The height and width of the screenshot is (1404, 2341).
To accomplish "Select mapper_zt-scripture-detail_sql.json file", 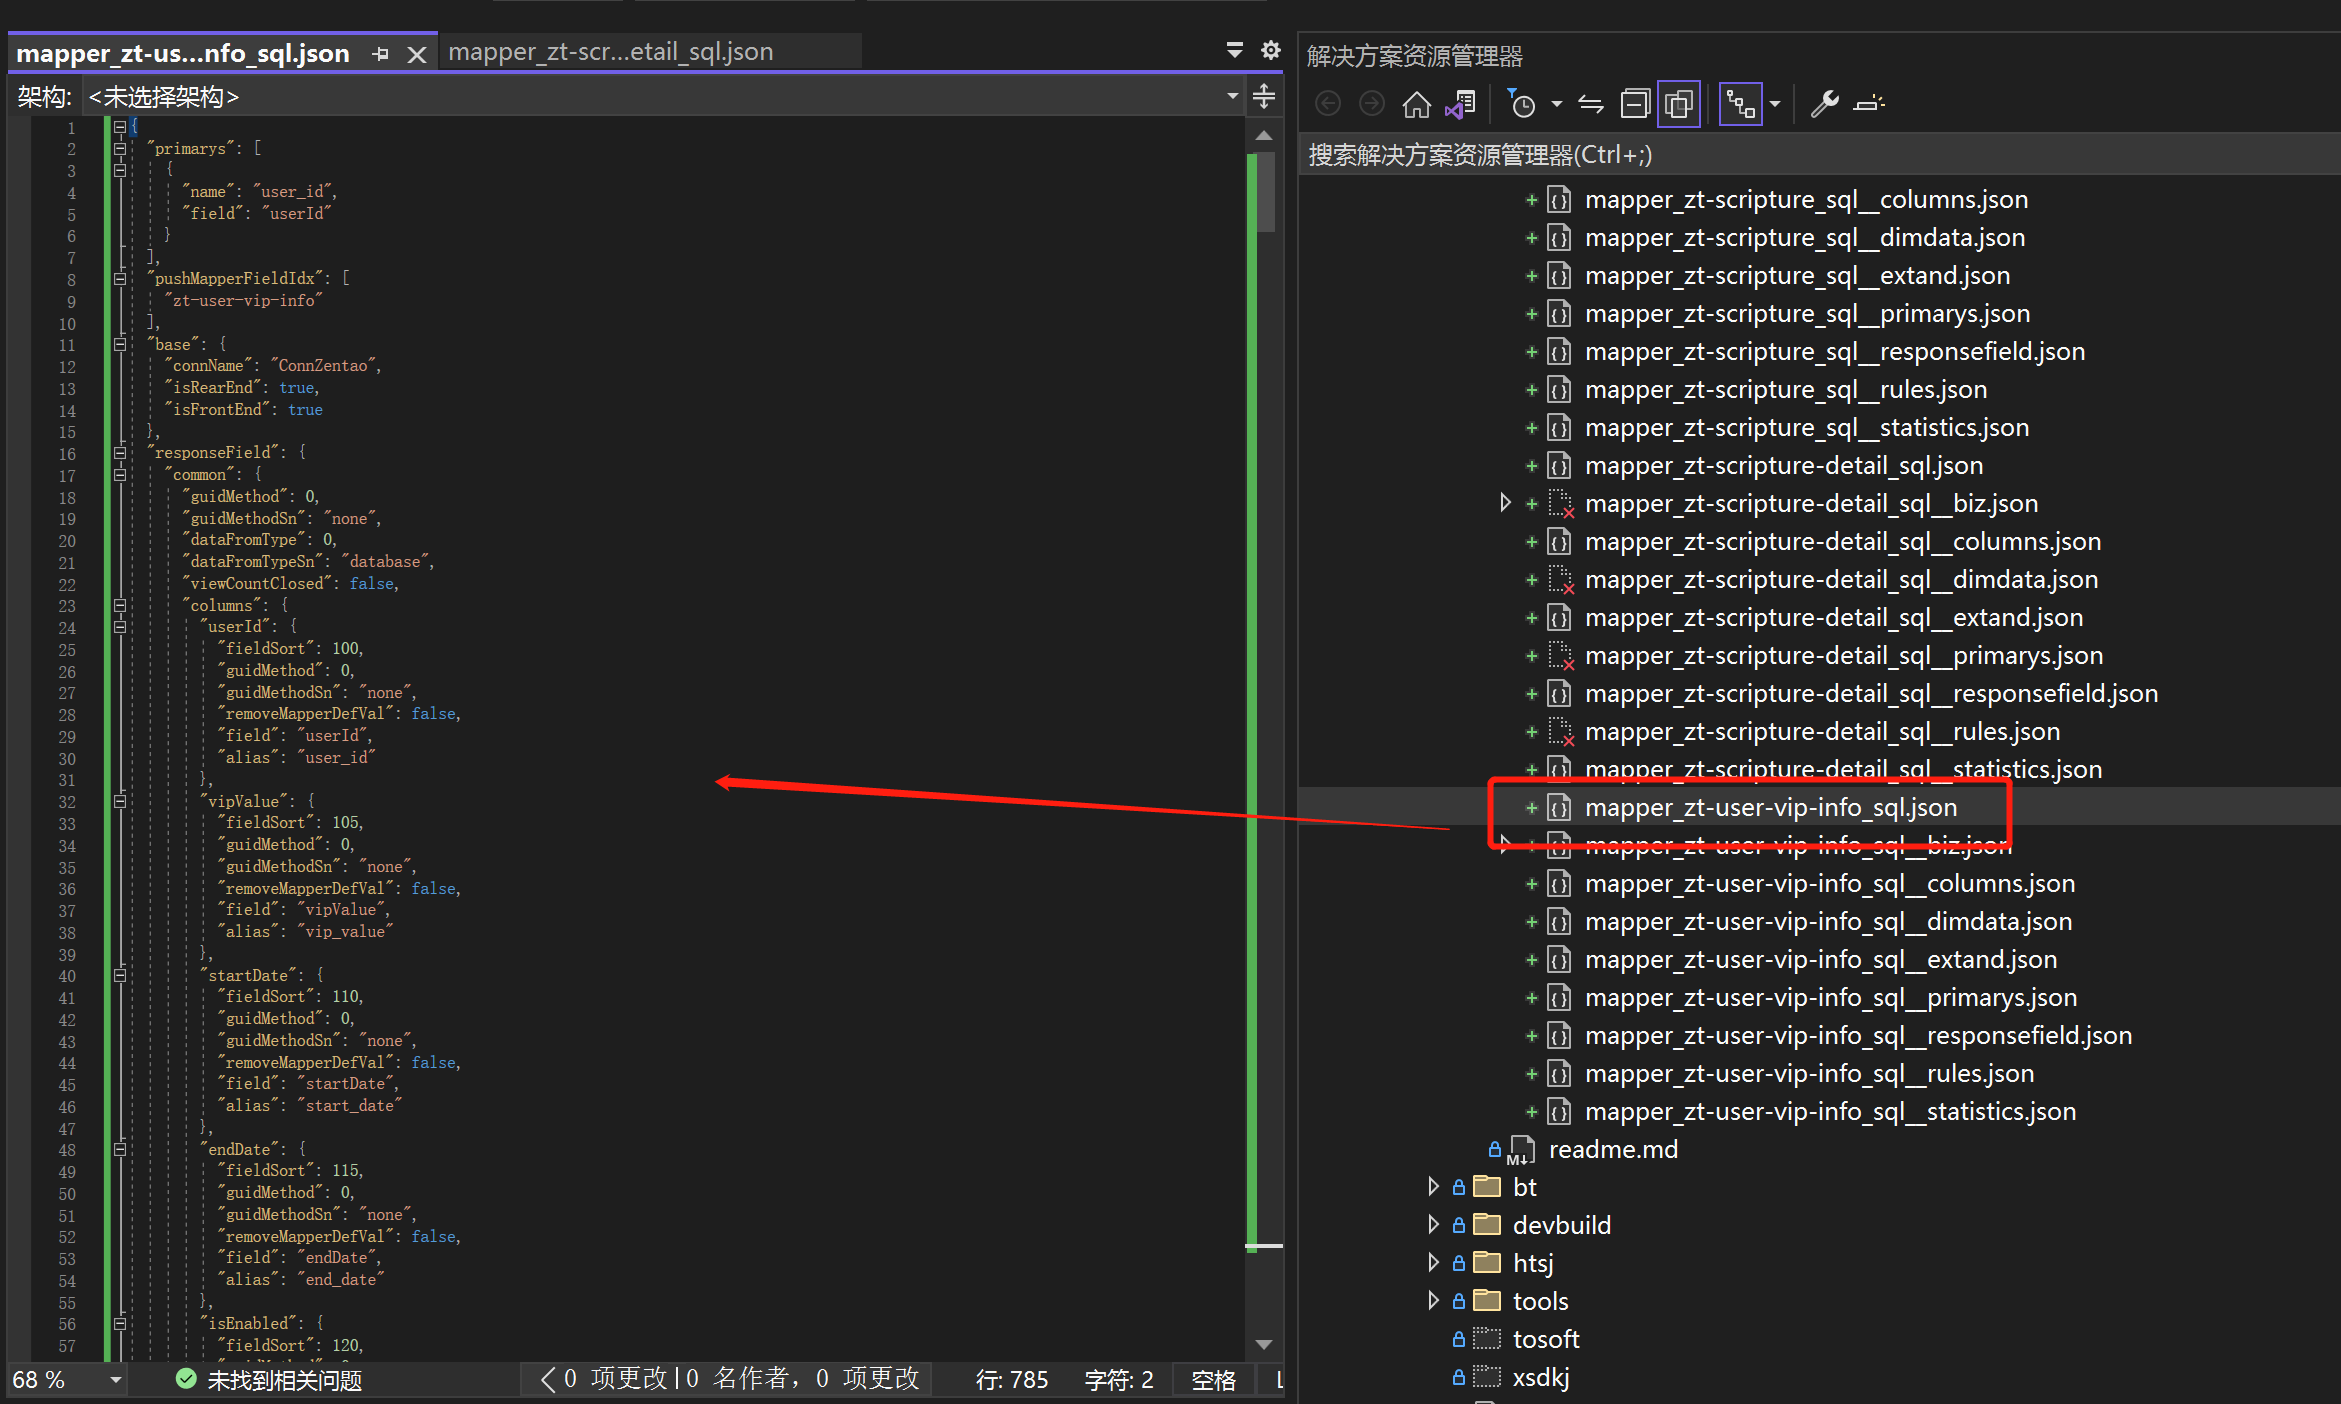I will tap(1783, 466).
